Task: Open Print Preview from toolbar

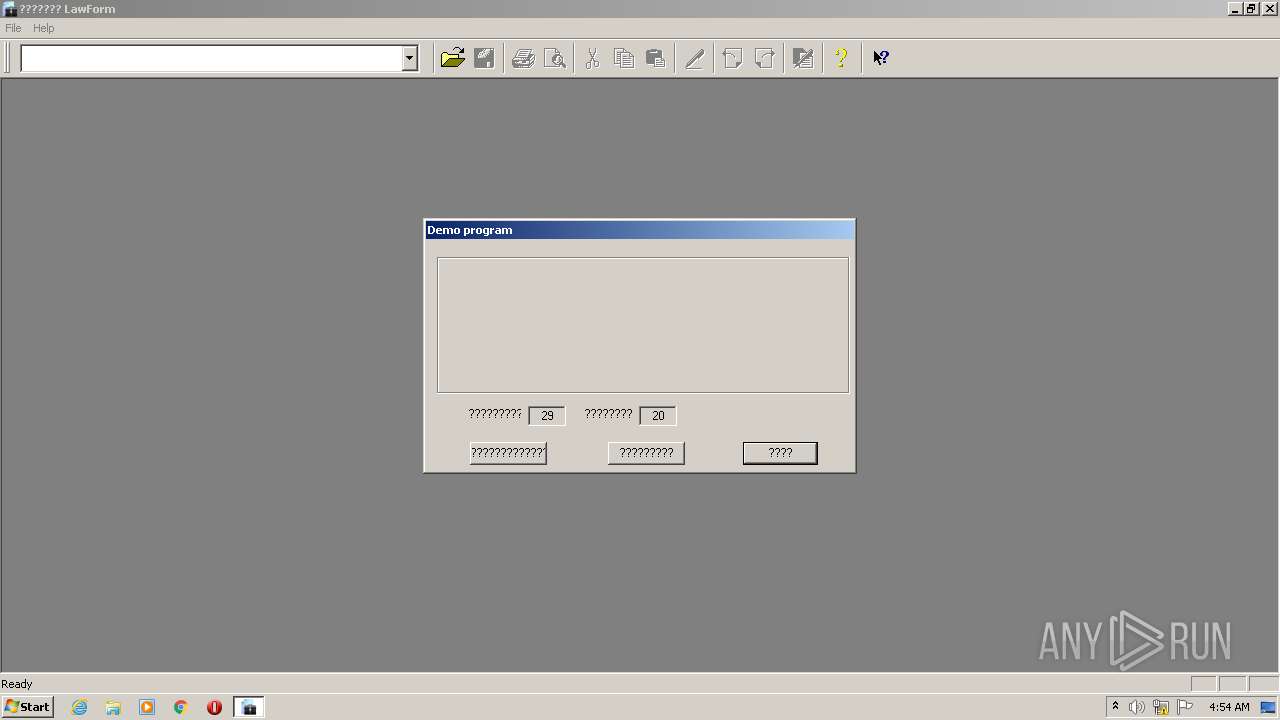Action: coord(555,58)
